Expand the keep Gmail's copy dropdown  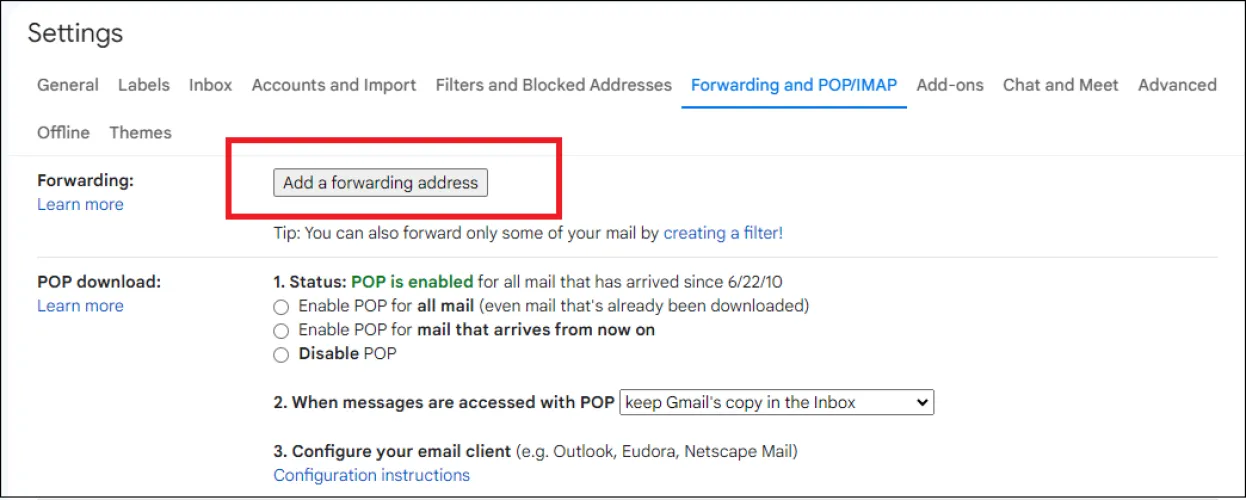pyautogui.click(x=776, y=403)
